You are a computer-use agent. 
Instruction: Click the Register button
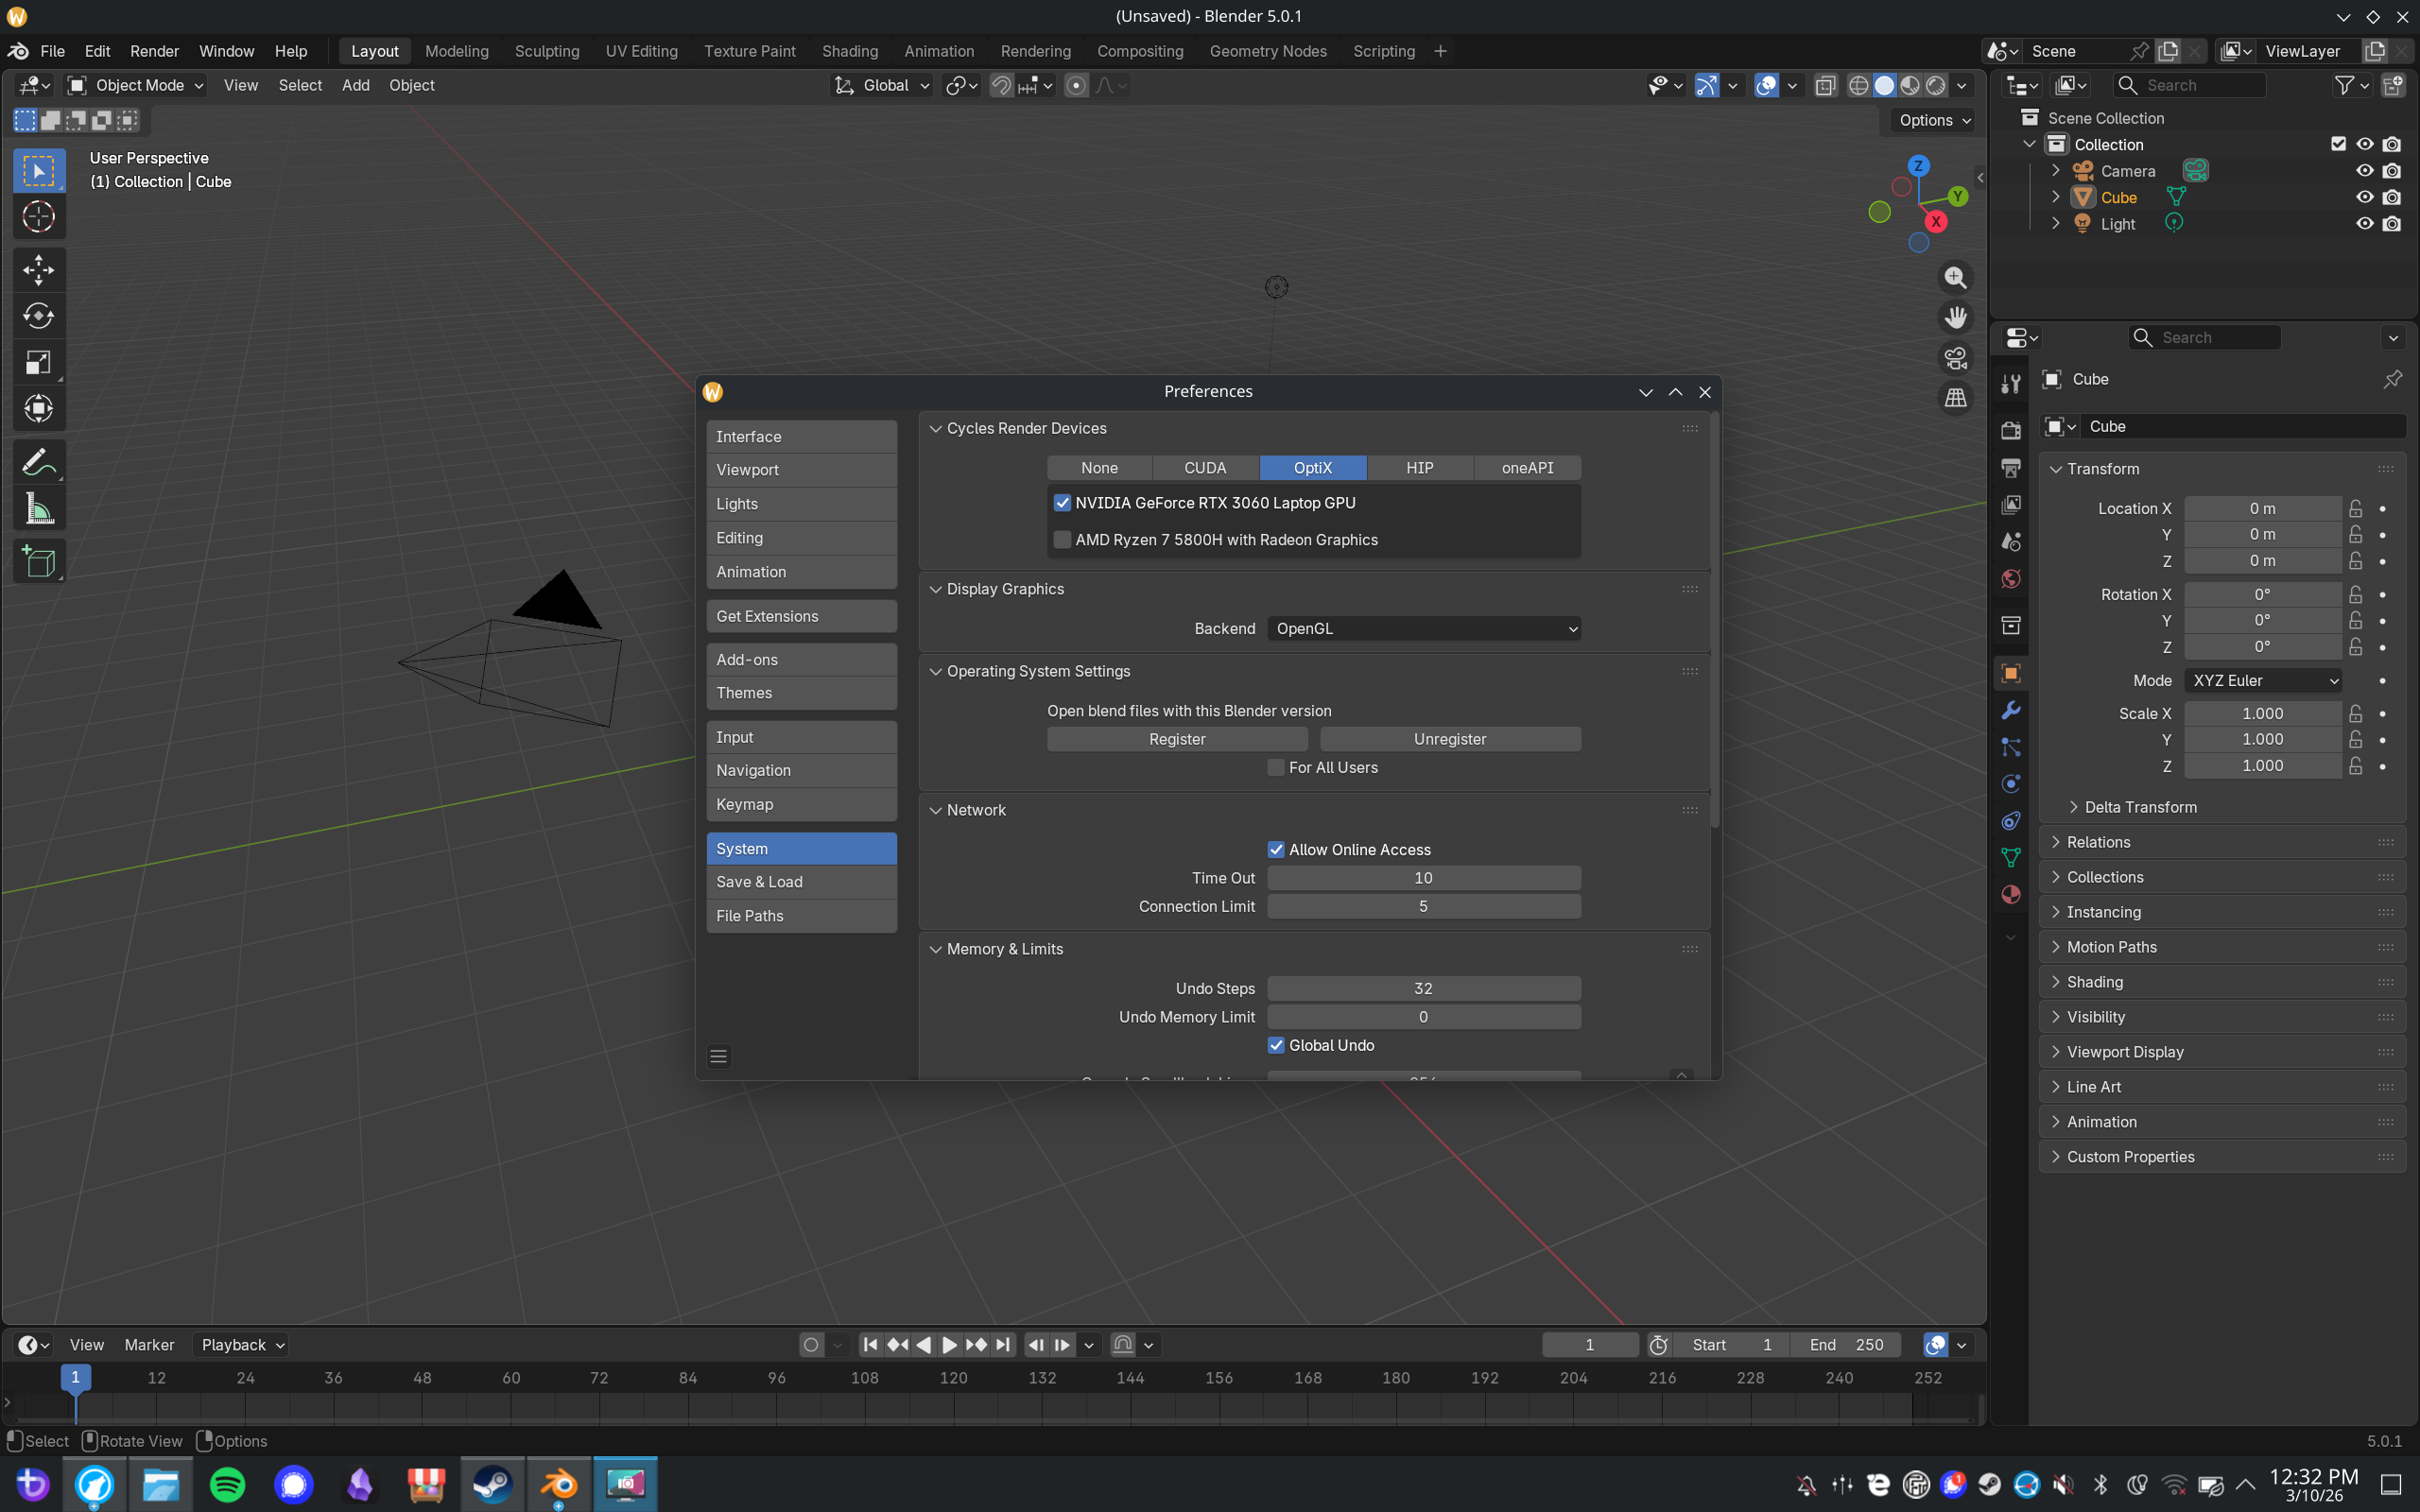pos(1176,739)
